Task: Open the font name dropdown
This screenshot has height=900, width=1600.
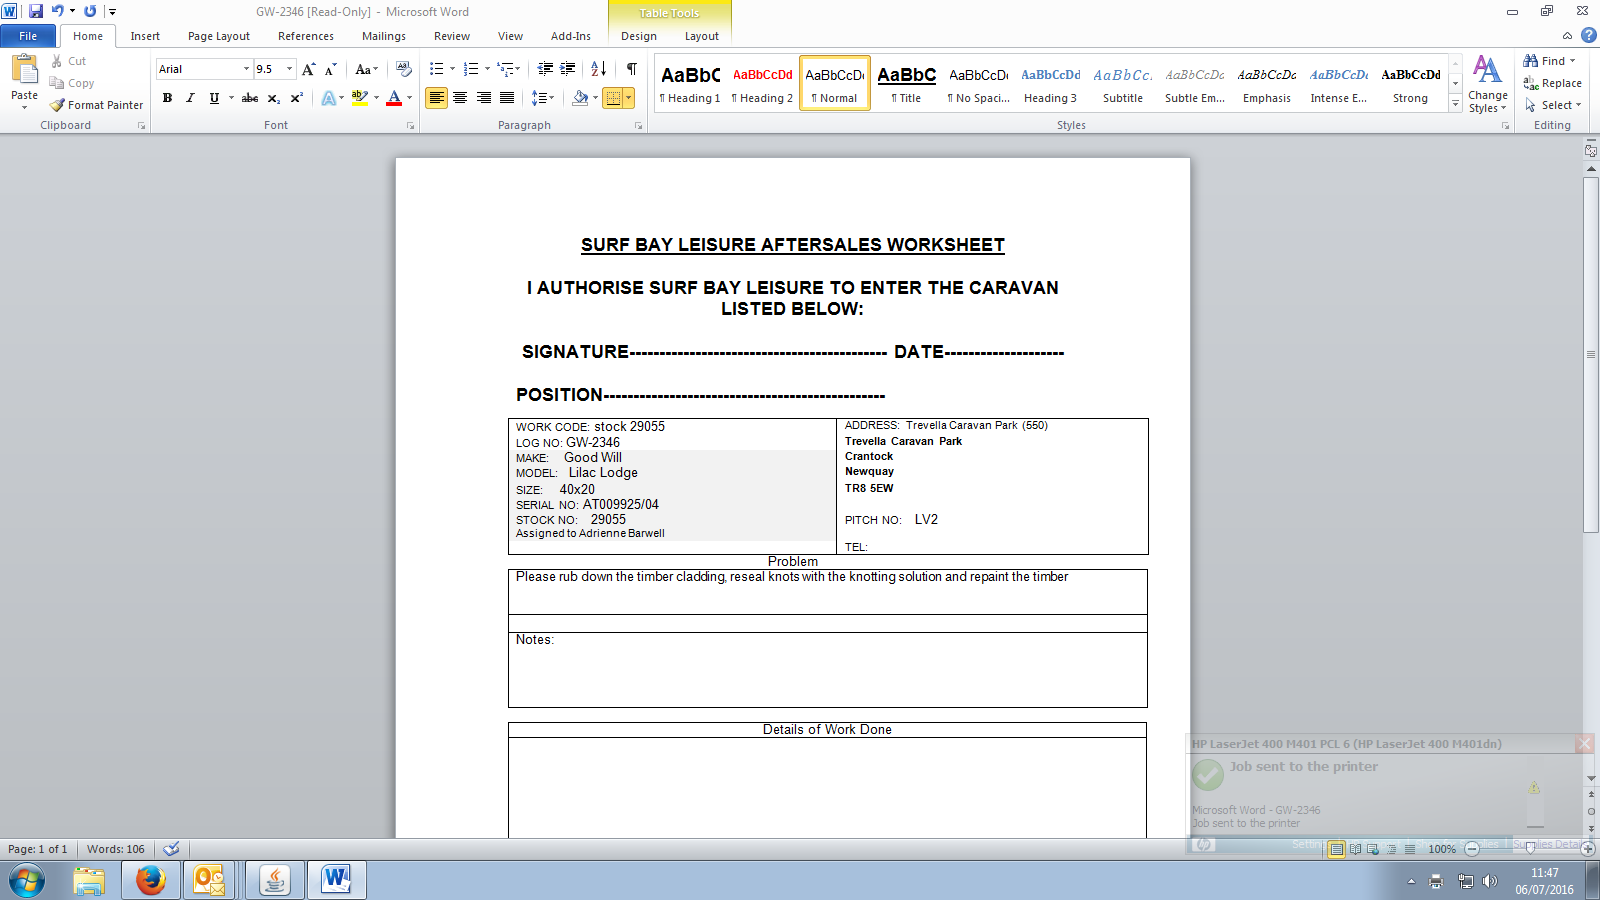Action: 247,69
